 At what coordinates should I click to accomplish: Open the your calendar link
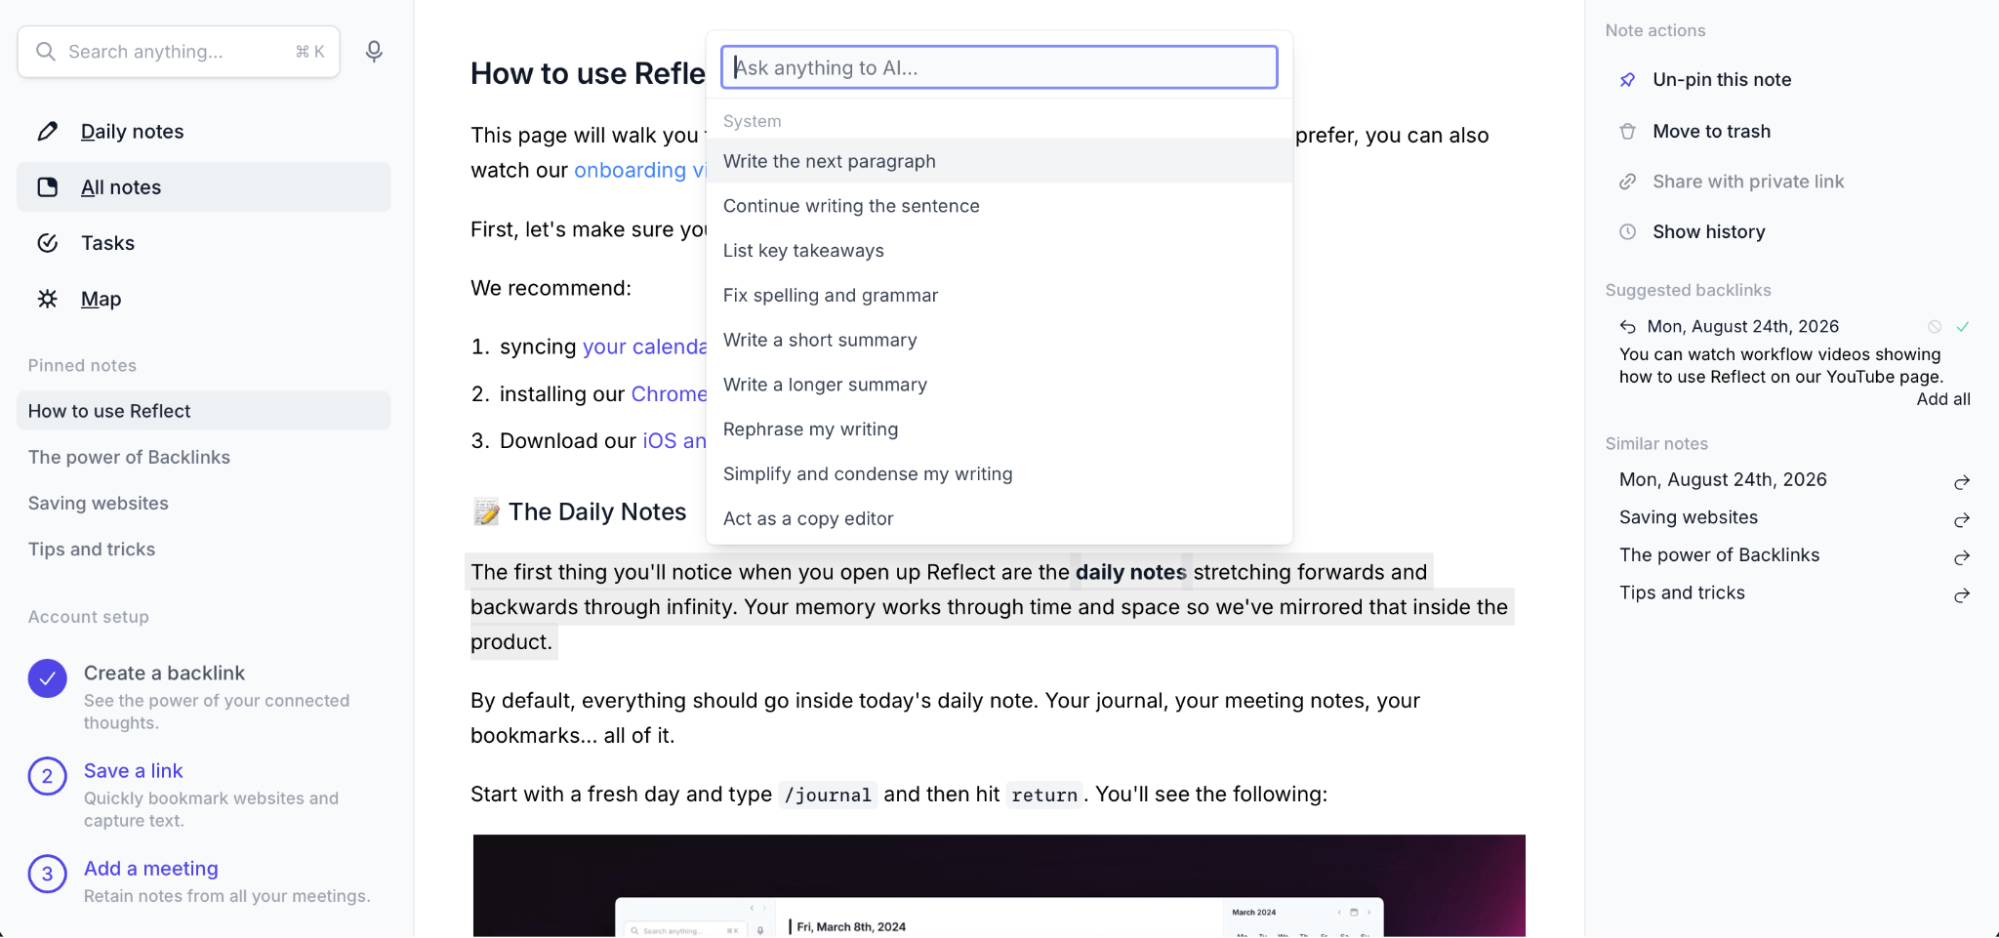[x=644, y=347]
